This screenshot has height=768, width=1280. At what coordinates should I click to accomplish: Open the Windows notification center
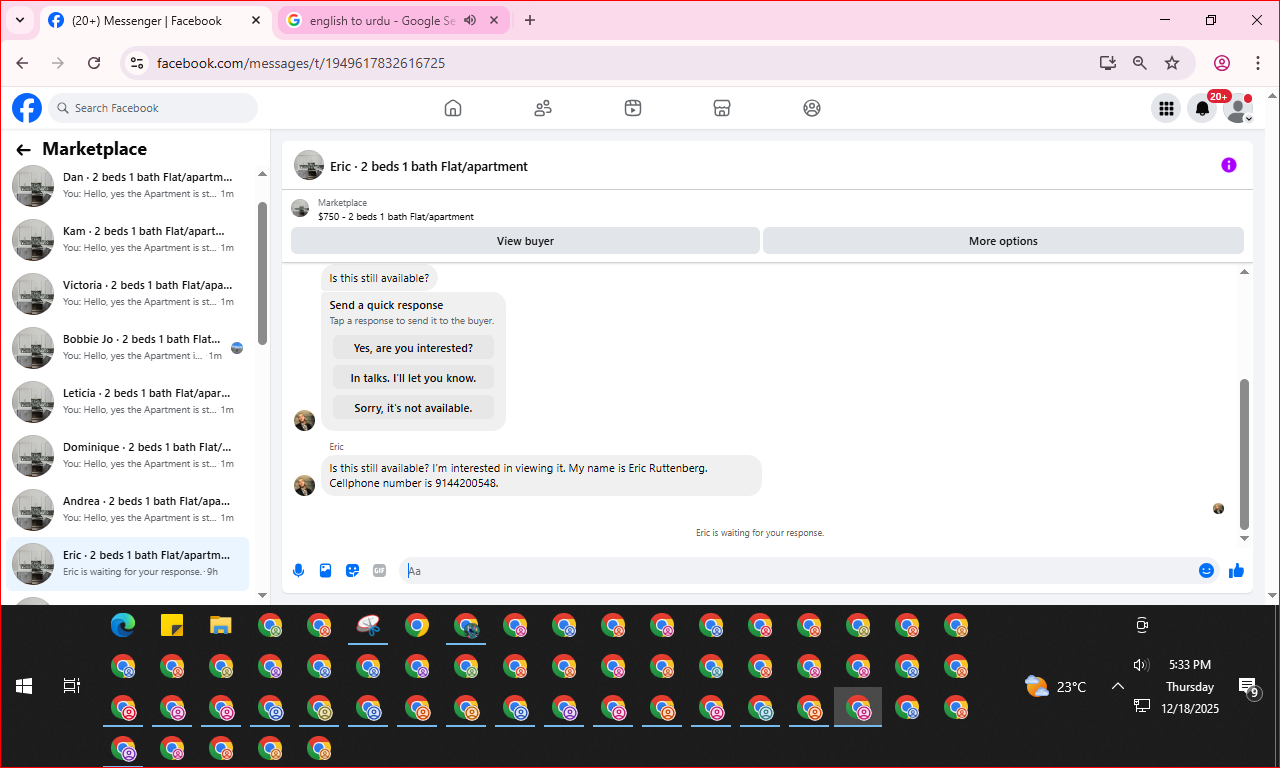tap(1249, 687)
